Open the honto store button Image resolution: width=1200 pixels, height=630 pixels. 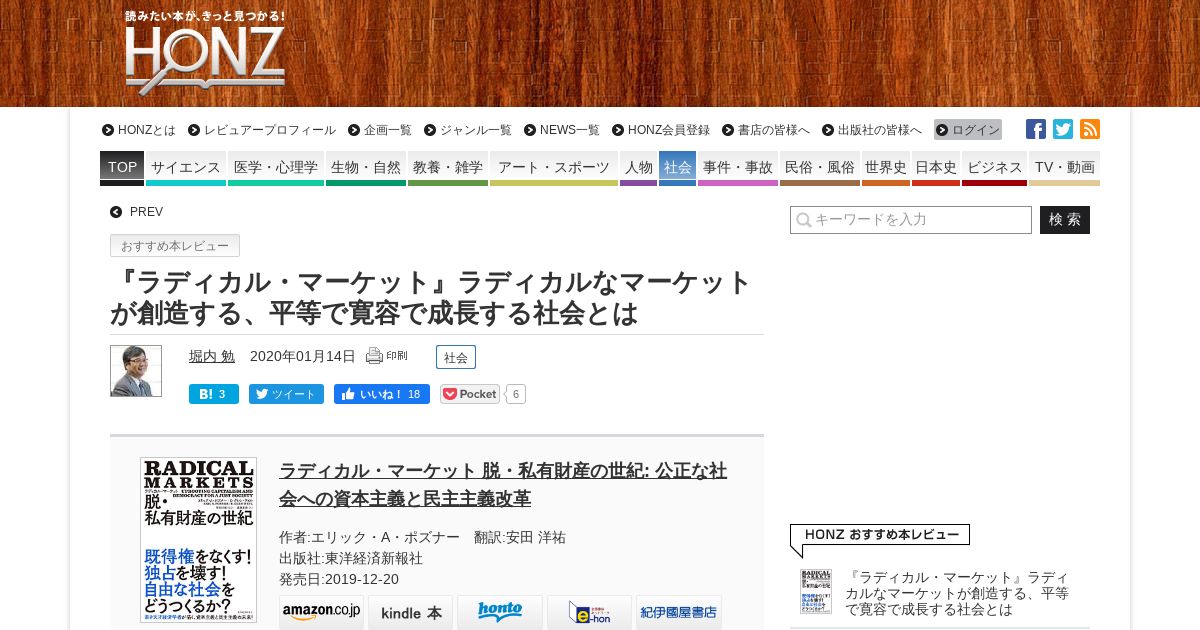point(500,612)
